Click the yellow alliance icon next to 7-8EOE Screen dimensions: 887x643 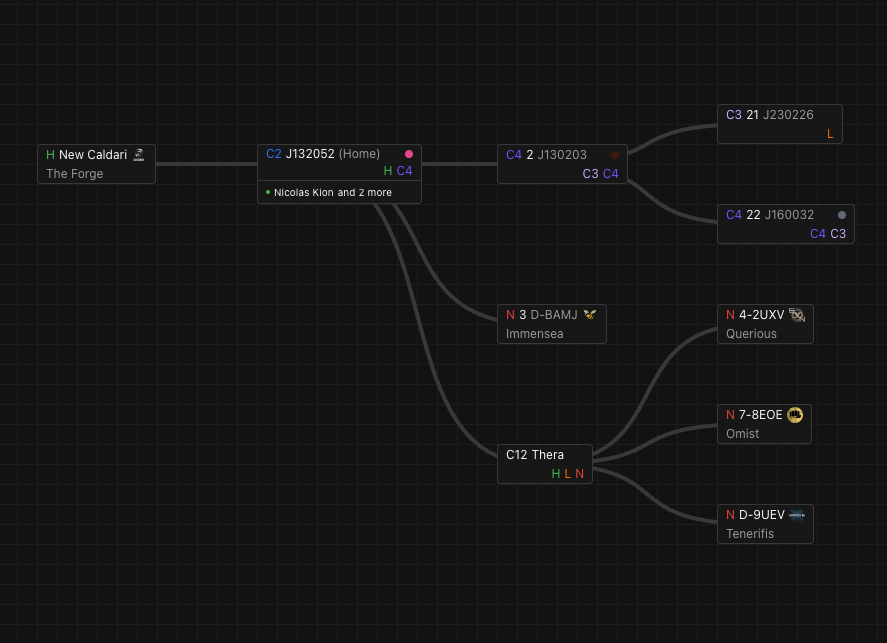795,414
